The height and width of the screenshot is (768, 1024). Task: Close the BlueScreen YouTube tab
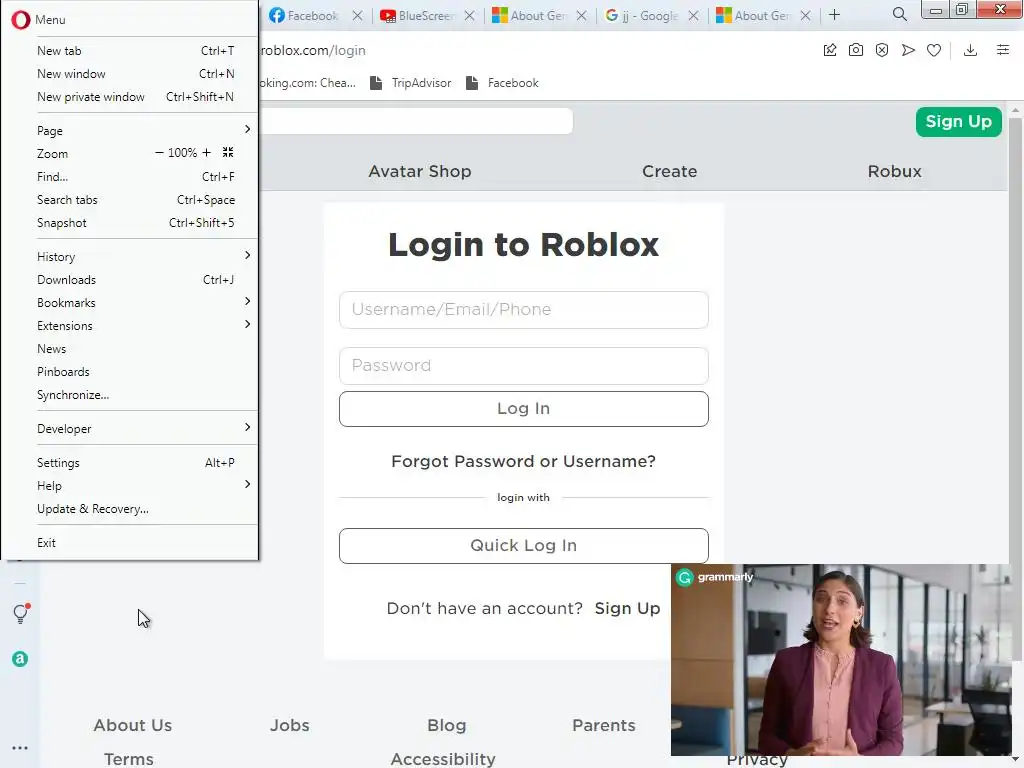tap(470, 16)
